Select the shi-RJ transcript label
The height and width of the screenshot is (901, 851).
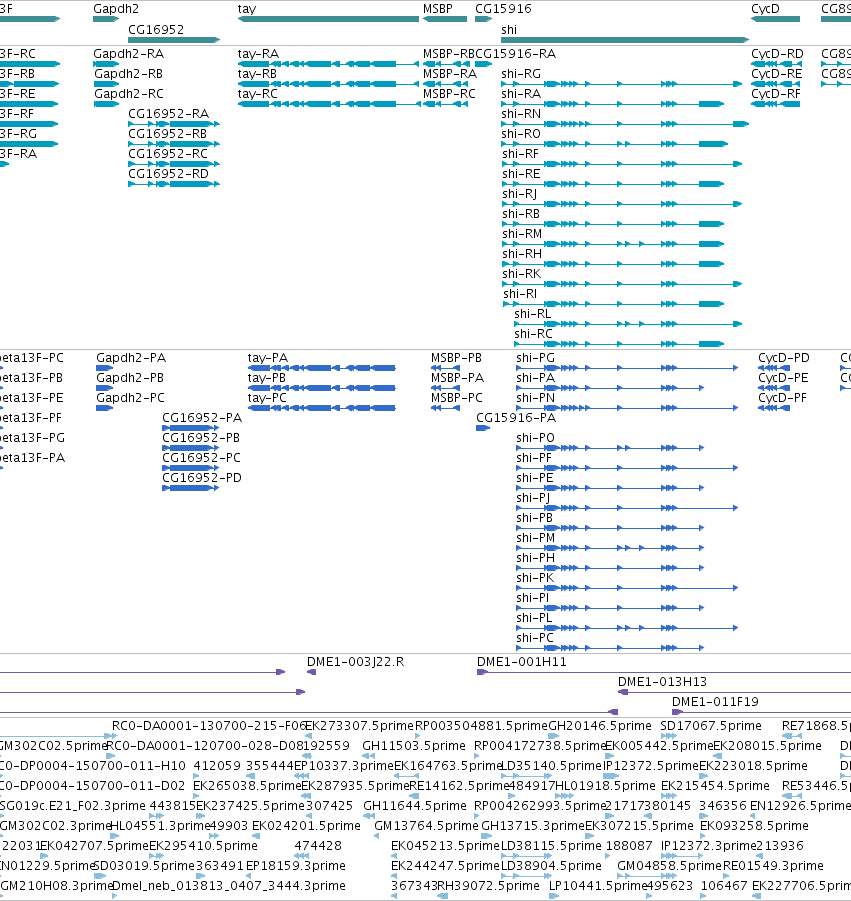(x=519, y=194)
